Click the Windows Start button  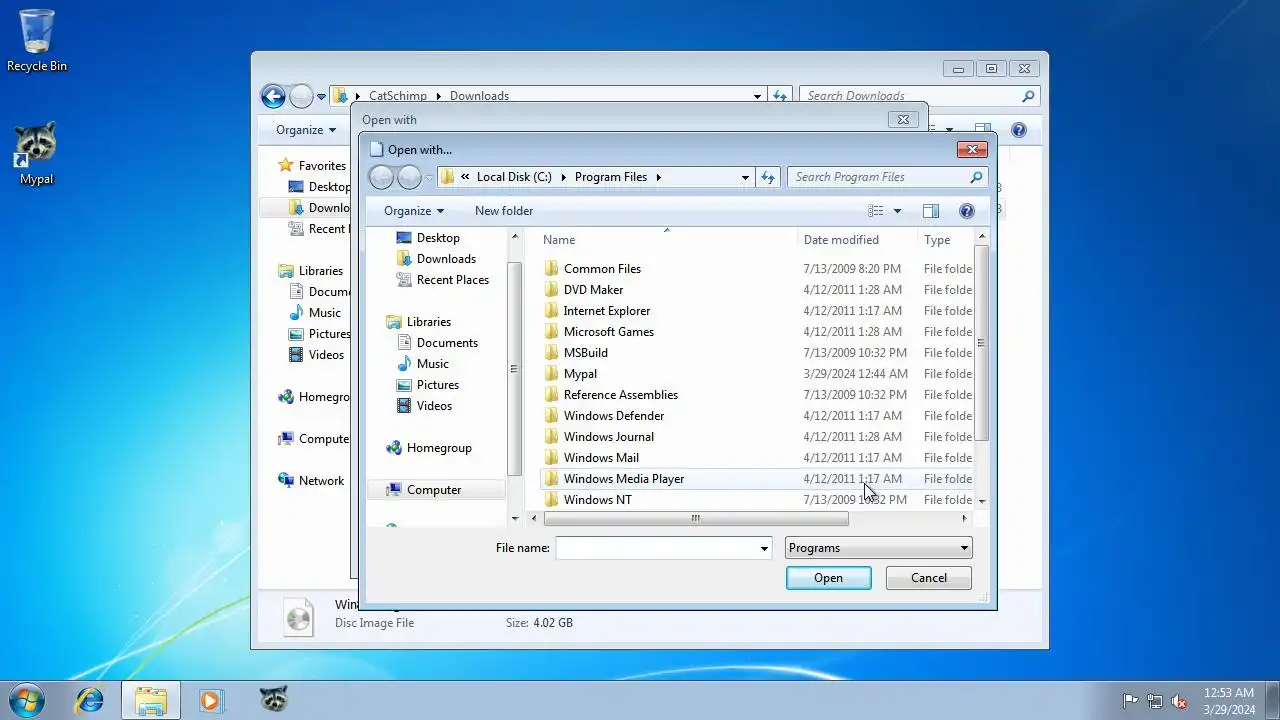tap(26, 700)
